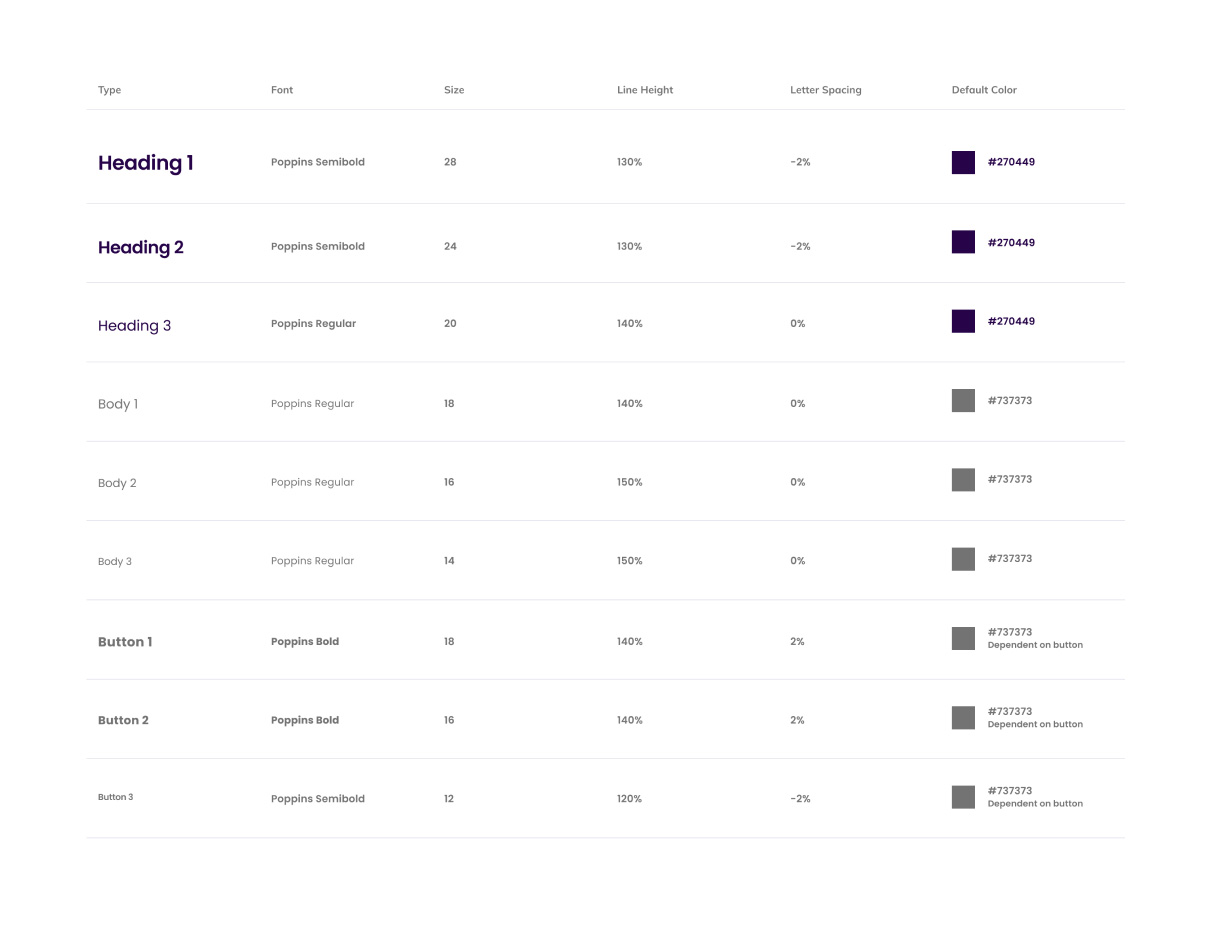Pick the Heading 3 row color swatch
The height and width of the screenshot is (946, 1205).
(x=963, y=321)
